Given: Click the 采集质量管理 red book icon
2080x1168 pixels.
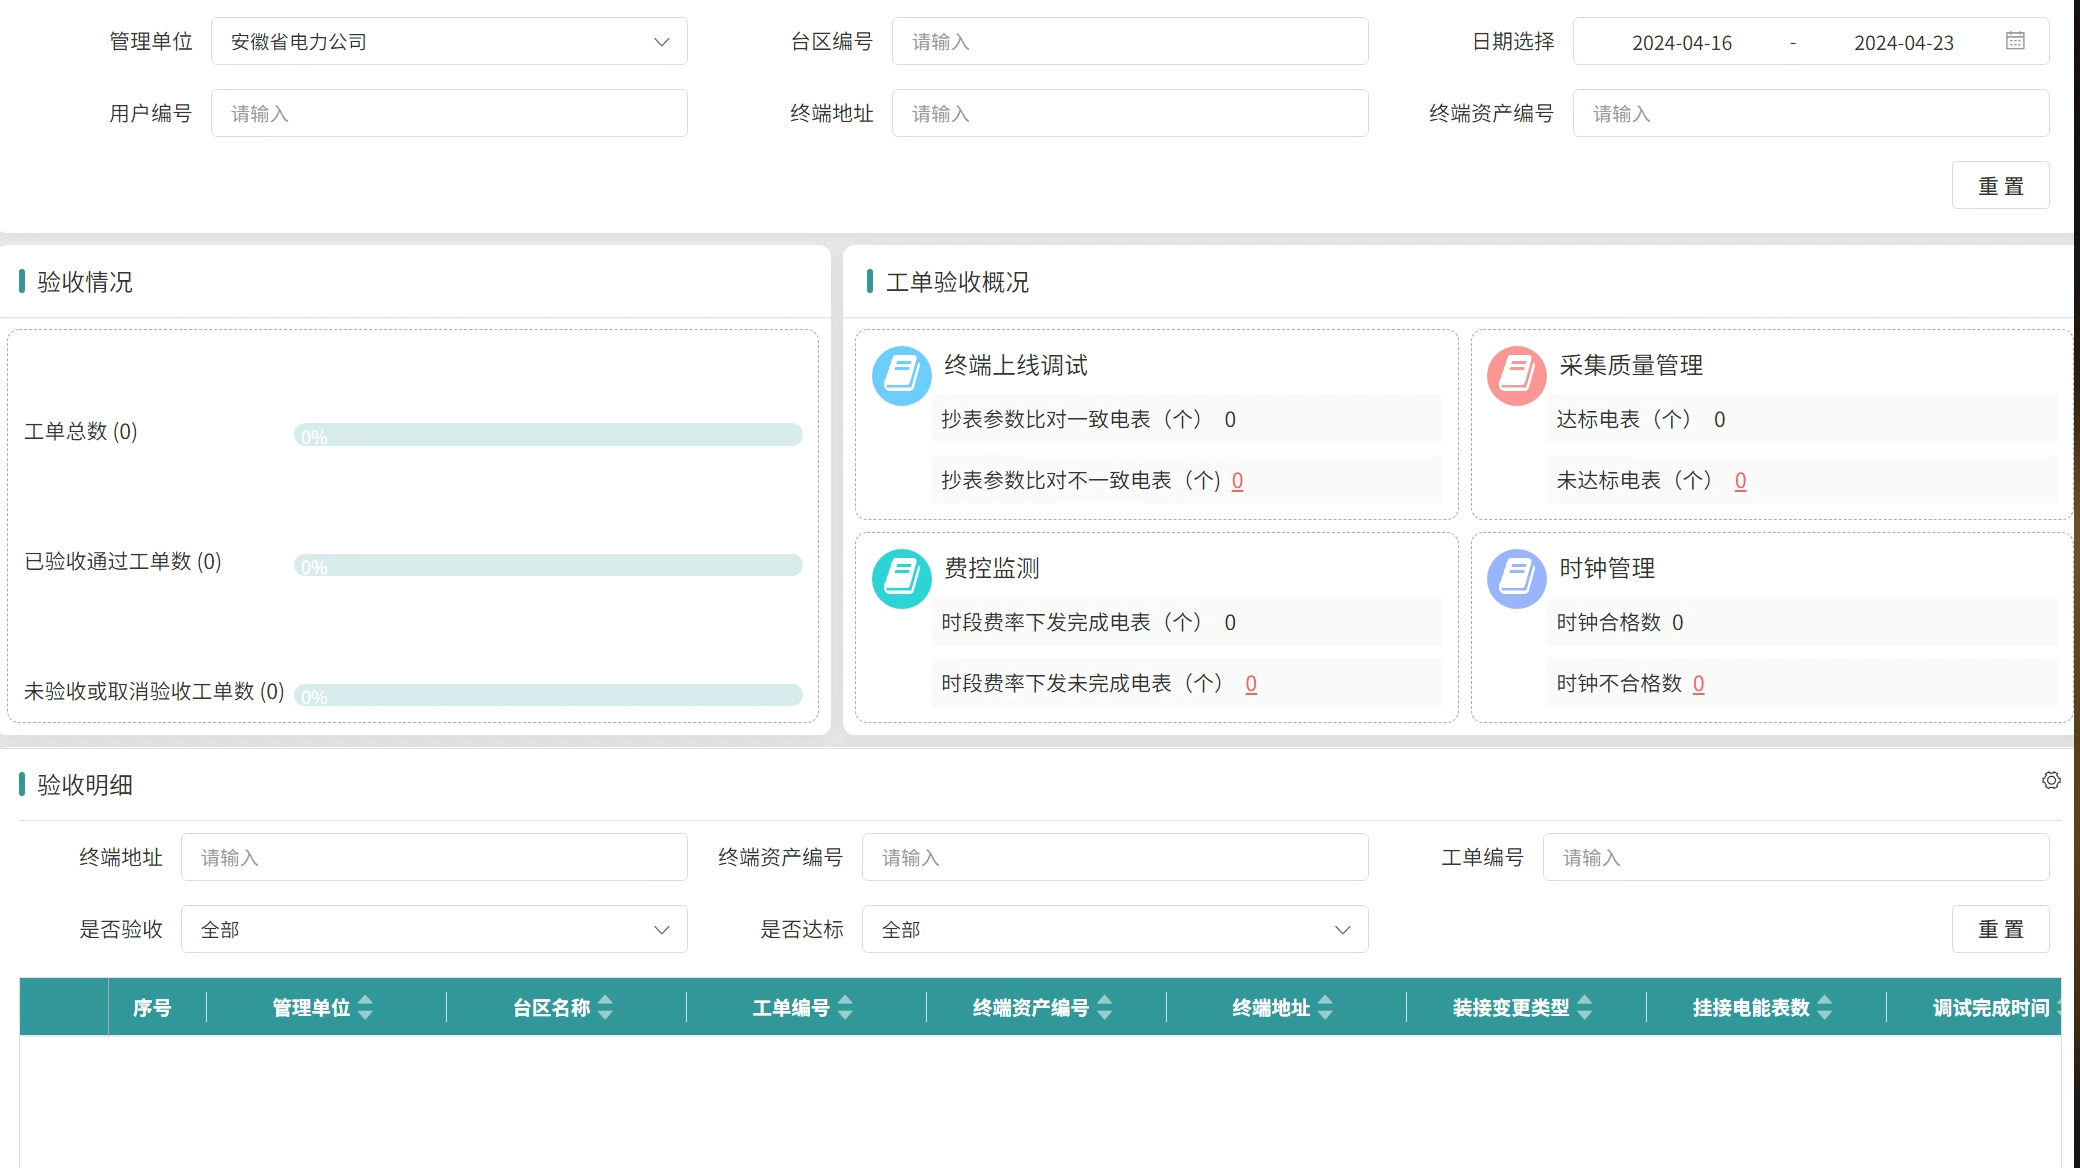Looking at the screenshot, I should click(1517, 376).
